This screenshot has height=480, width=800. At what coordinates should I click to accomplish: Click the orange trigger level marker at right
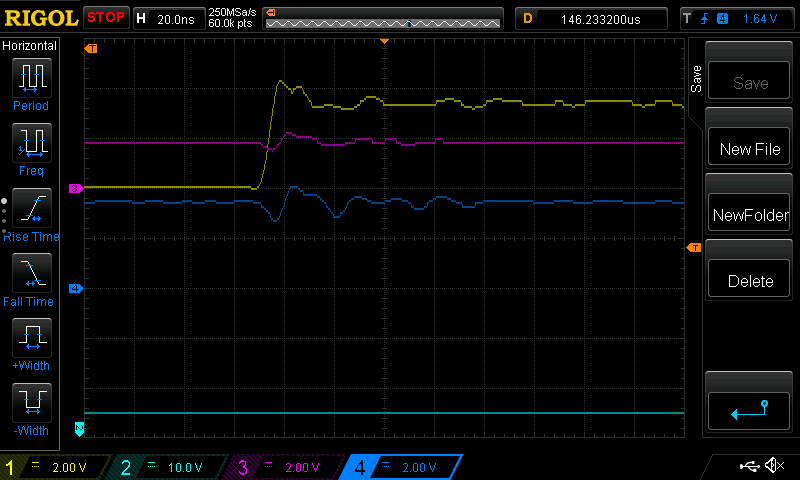point(694,248)
